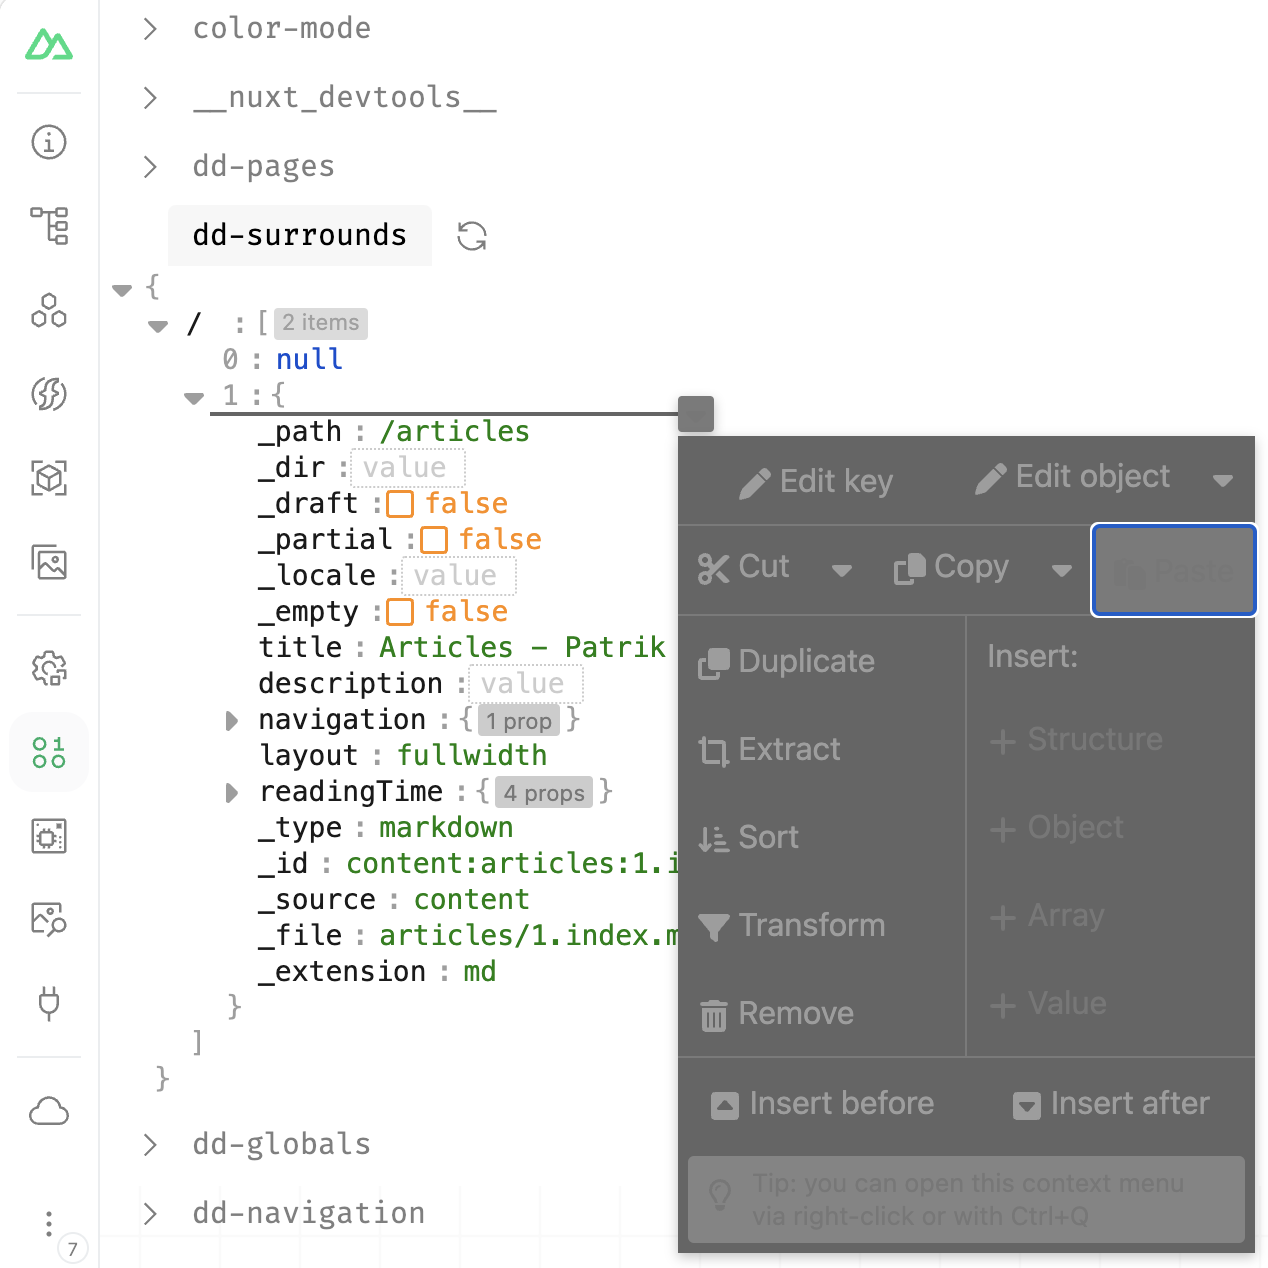Expand the readingTime props arrow
The image size is (1268, 1268).
point(231,792)
